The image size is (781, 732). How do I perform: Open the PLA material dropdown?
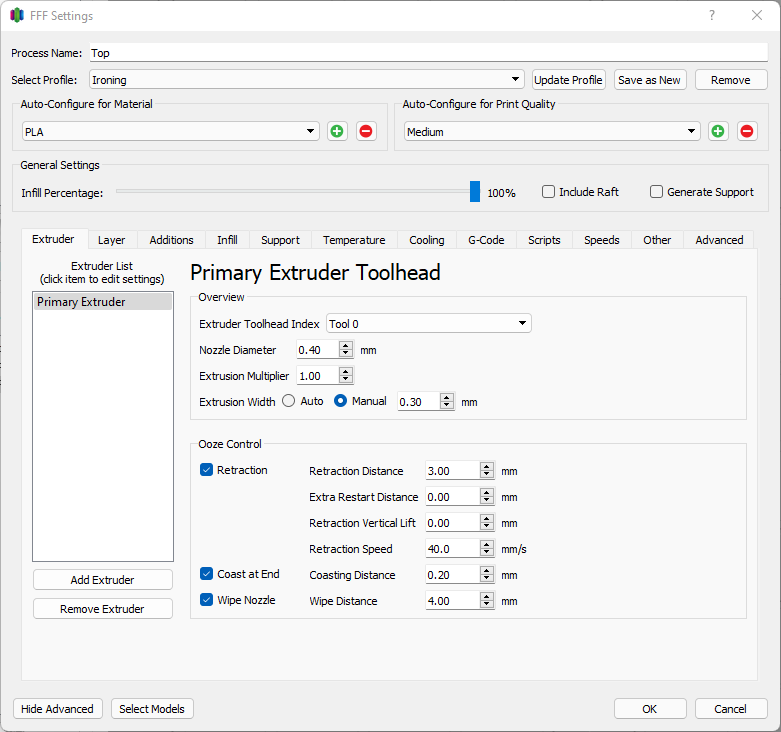click(170, 131)
